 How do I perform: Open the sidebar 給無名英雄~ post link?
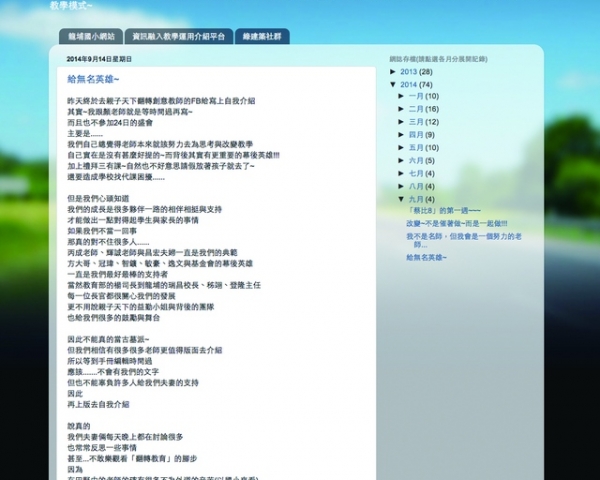[426, 257]
